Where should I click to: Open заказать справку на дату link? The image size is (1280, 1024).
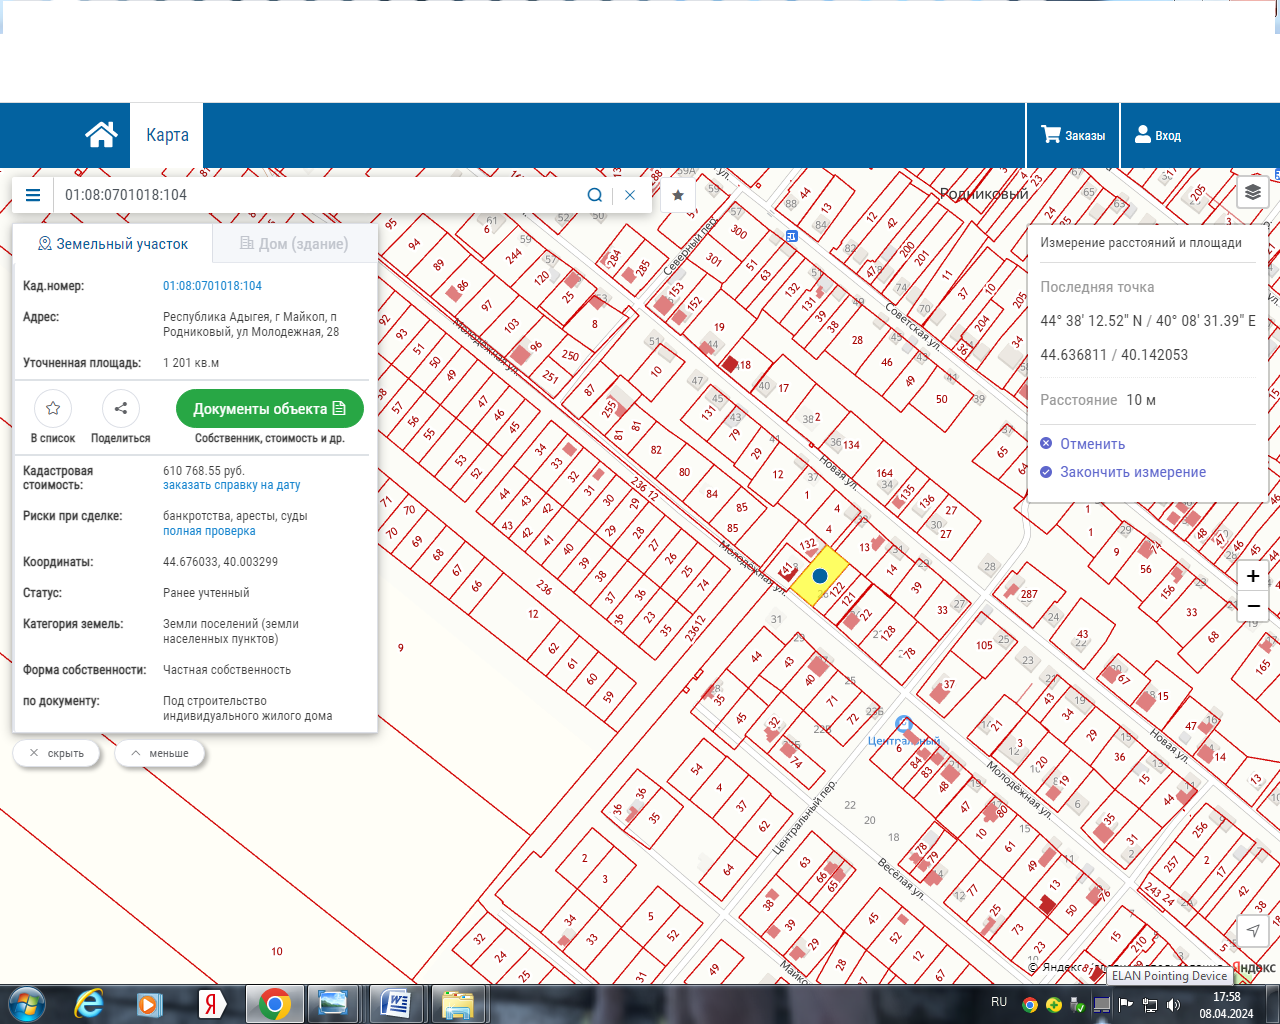point(231,485)
